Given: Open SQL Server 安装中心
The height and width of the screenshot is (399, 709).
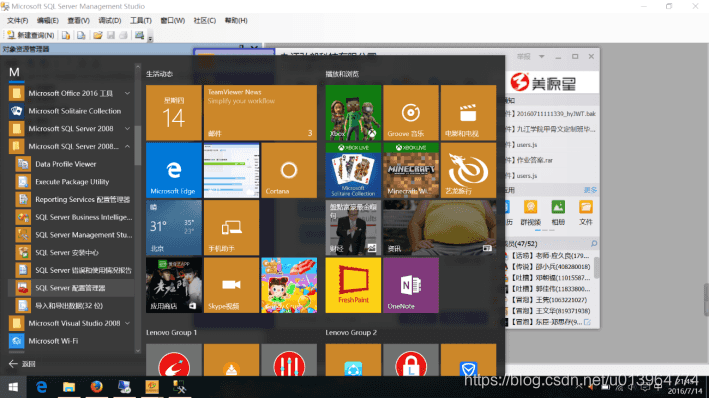Looking at the screenshot, I should [x=74, y=252].
